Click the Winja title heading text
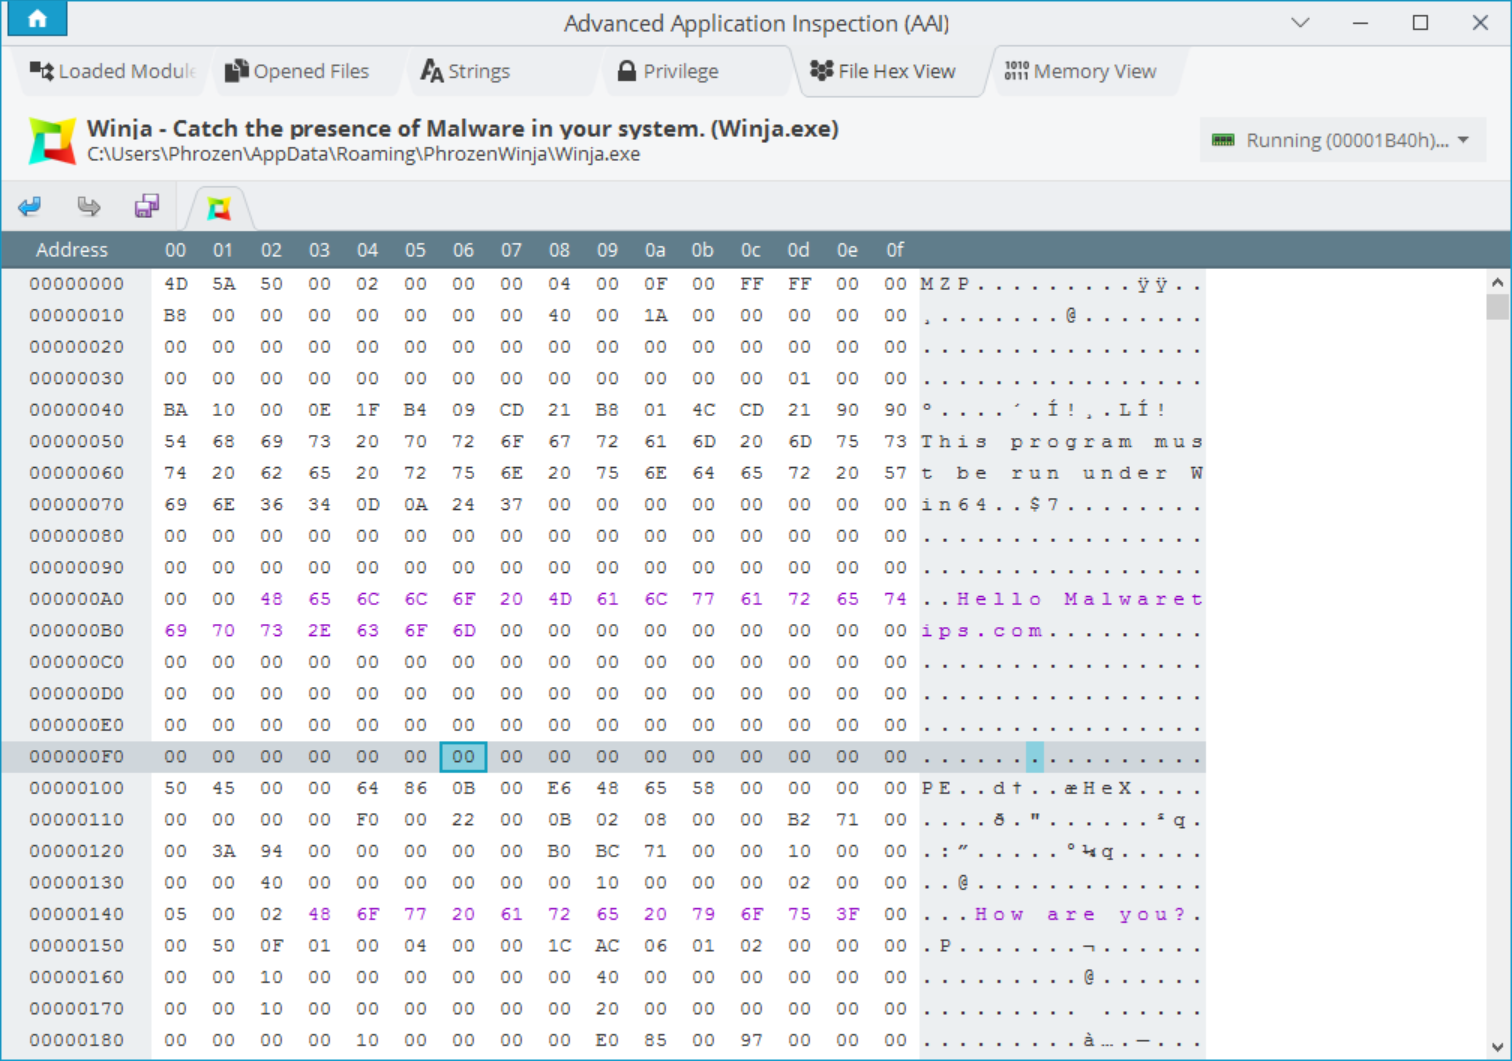The width and height of the screenshot is (1512, 1061). [x=462, y=128]
